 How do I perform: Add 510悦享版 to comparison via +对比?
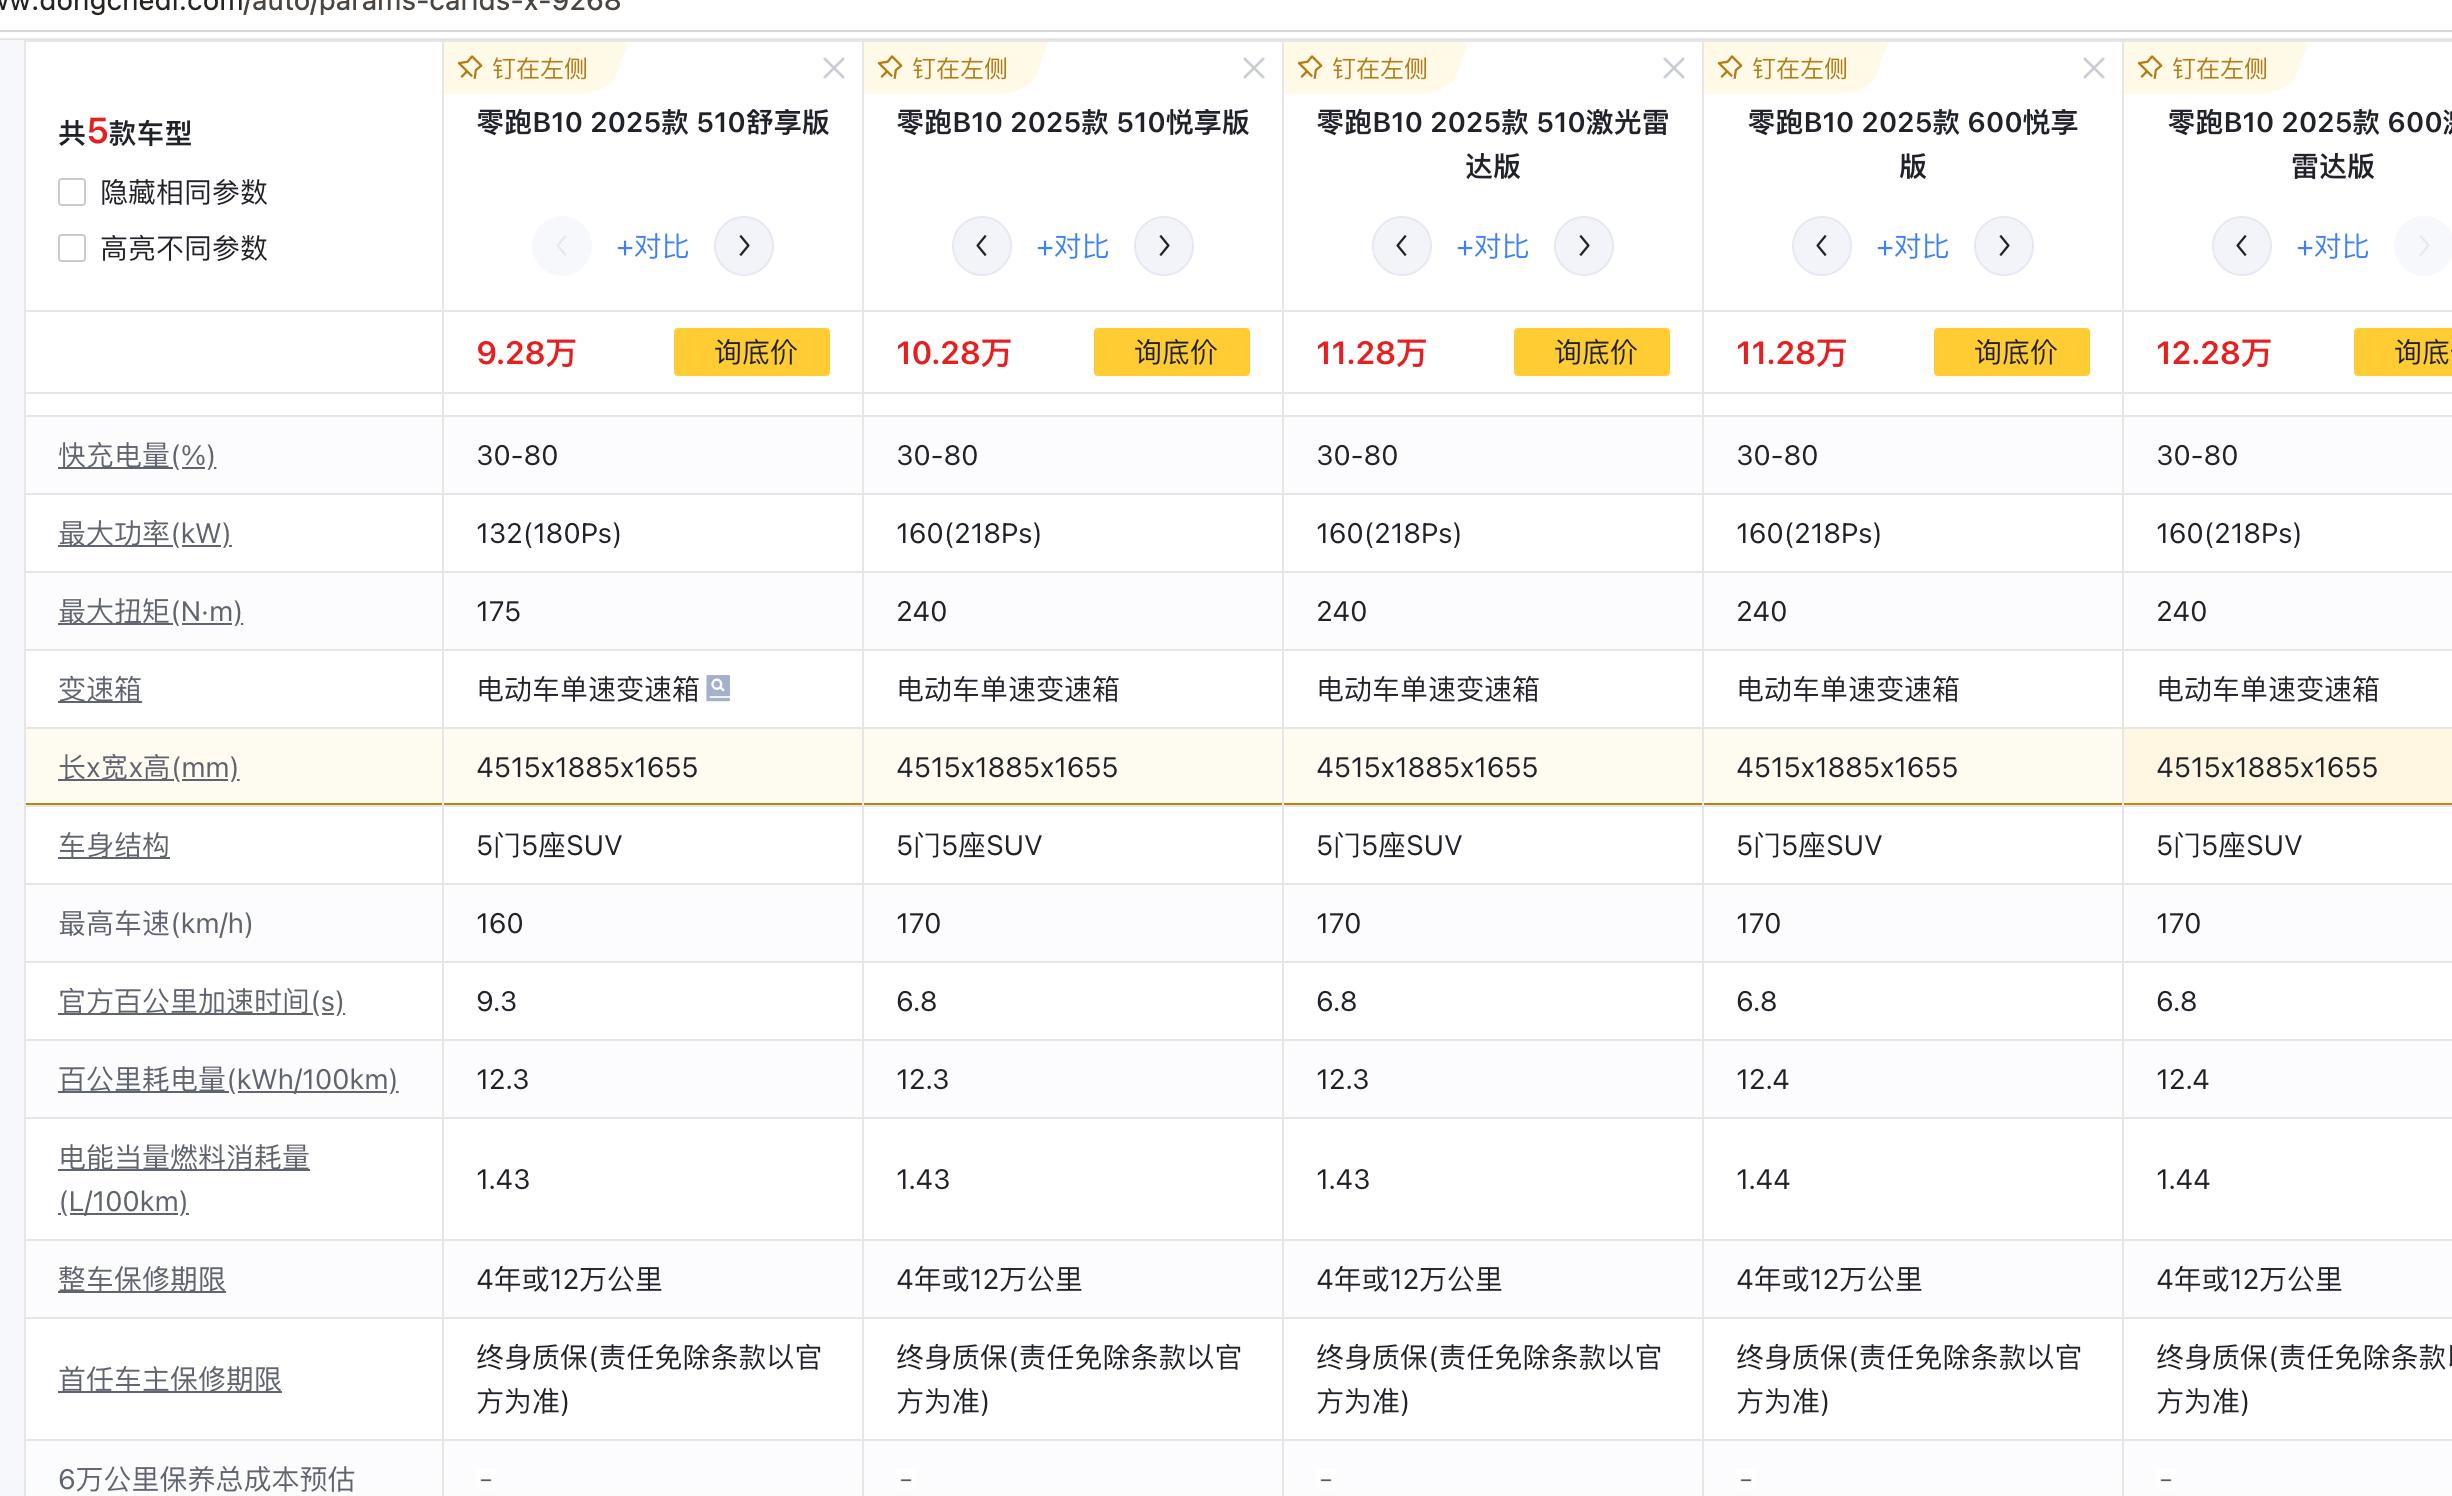click(1072, 246)
